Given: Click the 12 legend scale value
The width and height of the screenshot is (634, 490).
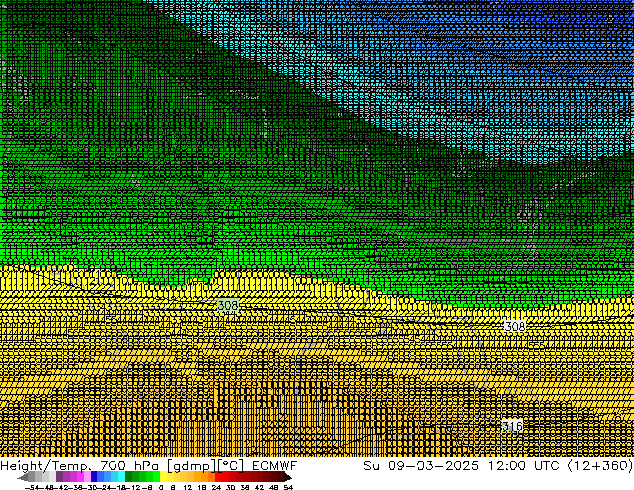Looking at the screenshot, I should pyautogui.click(x=188, y=487).
